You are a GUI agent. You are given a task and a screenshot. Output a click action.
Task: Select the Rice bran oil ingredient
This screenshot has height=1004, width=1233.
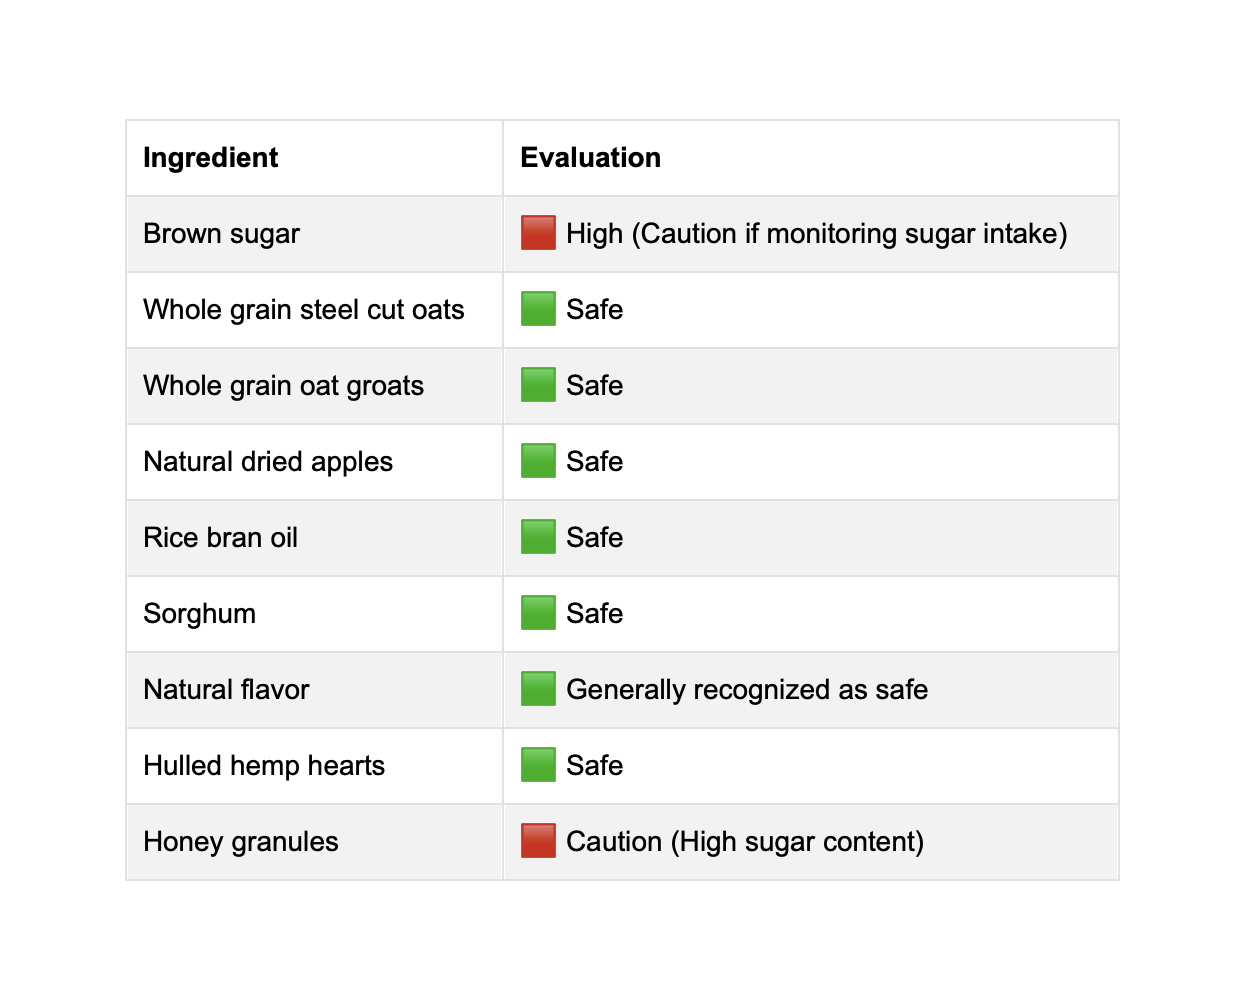(x=221, y=537)
